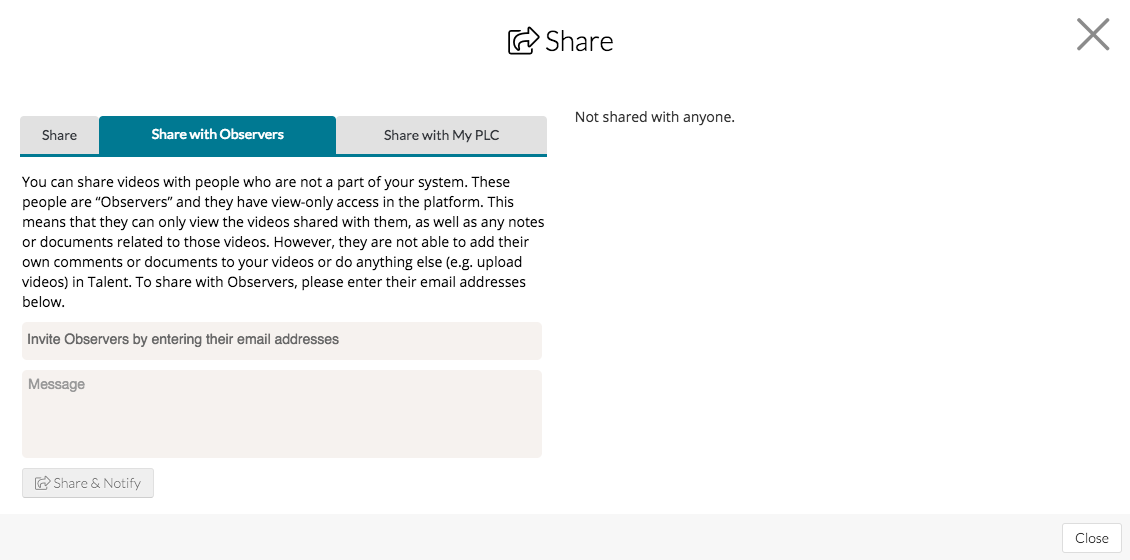Image resolution: width=1130 pixels, height=560 pixels.
Task: Click the Close button in the footer
Action: click(1091, 538)
